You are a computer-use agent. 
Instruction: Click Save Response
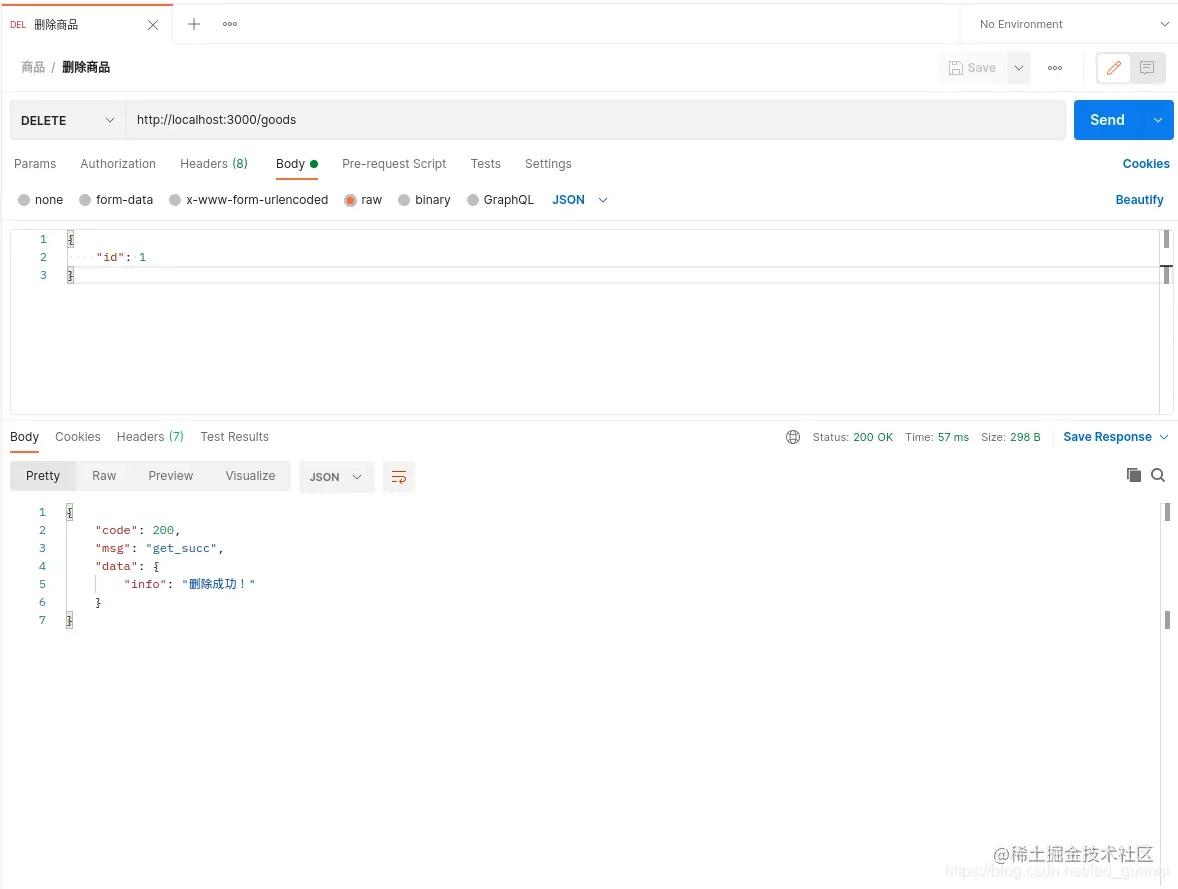pyautogui.click(x=1107, y=437)
